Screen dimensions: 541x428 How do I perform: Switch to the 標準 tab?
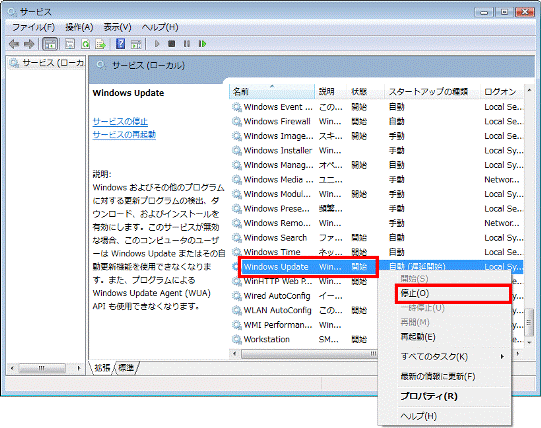click(126, 368)
